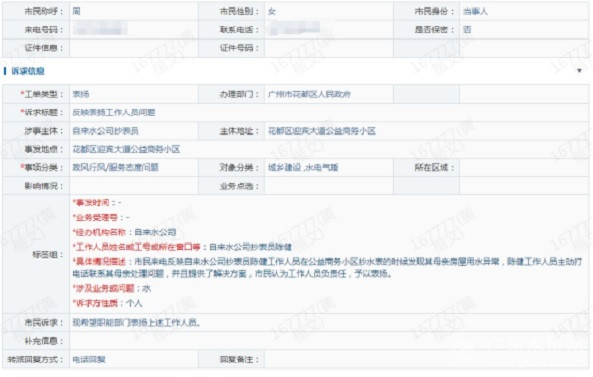593x377 pixels.
Task: Select 事项分类 value 政风行风/服务态度问题
Action: point(115,167)
